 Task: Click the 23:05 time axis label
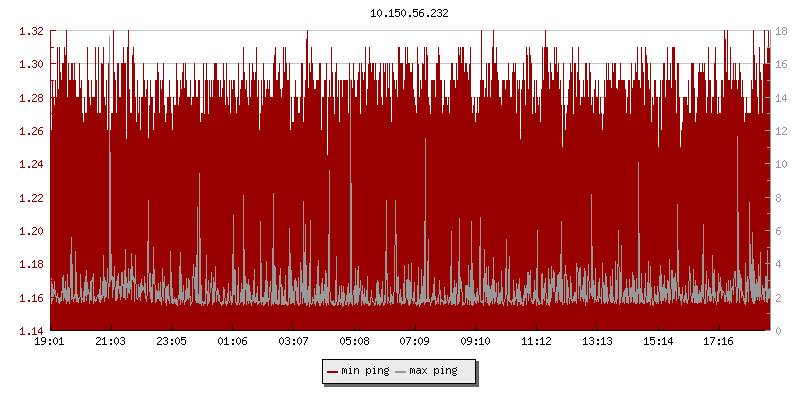point(172,342)
